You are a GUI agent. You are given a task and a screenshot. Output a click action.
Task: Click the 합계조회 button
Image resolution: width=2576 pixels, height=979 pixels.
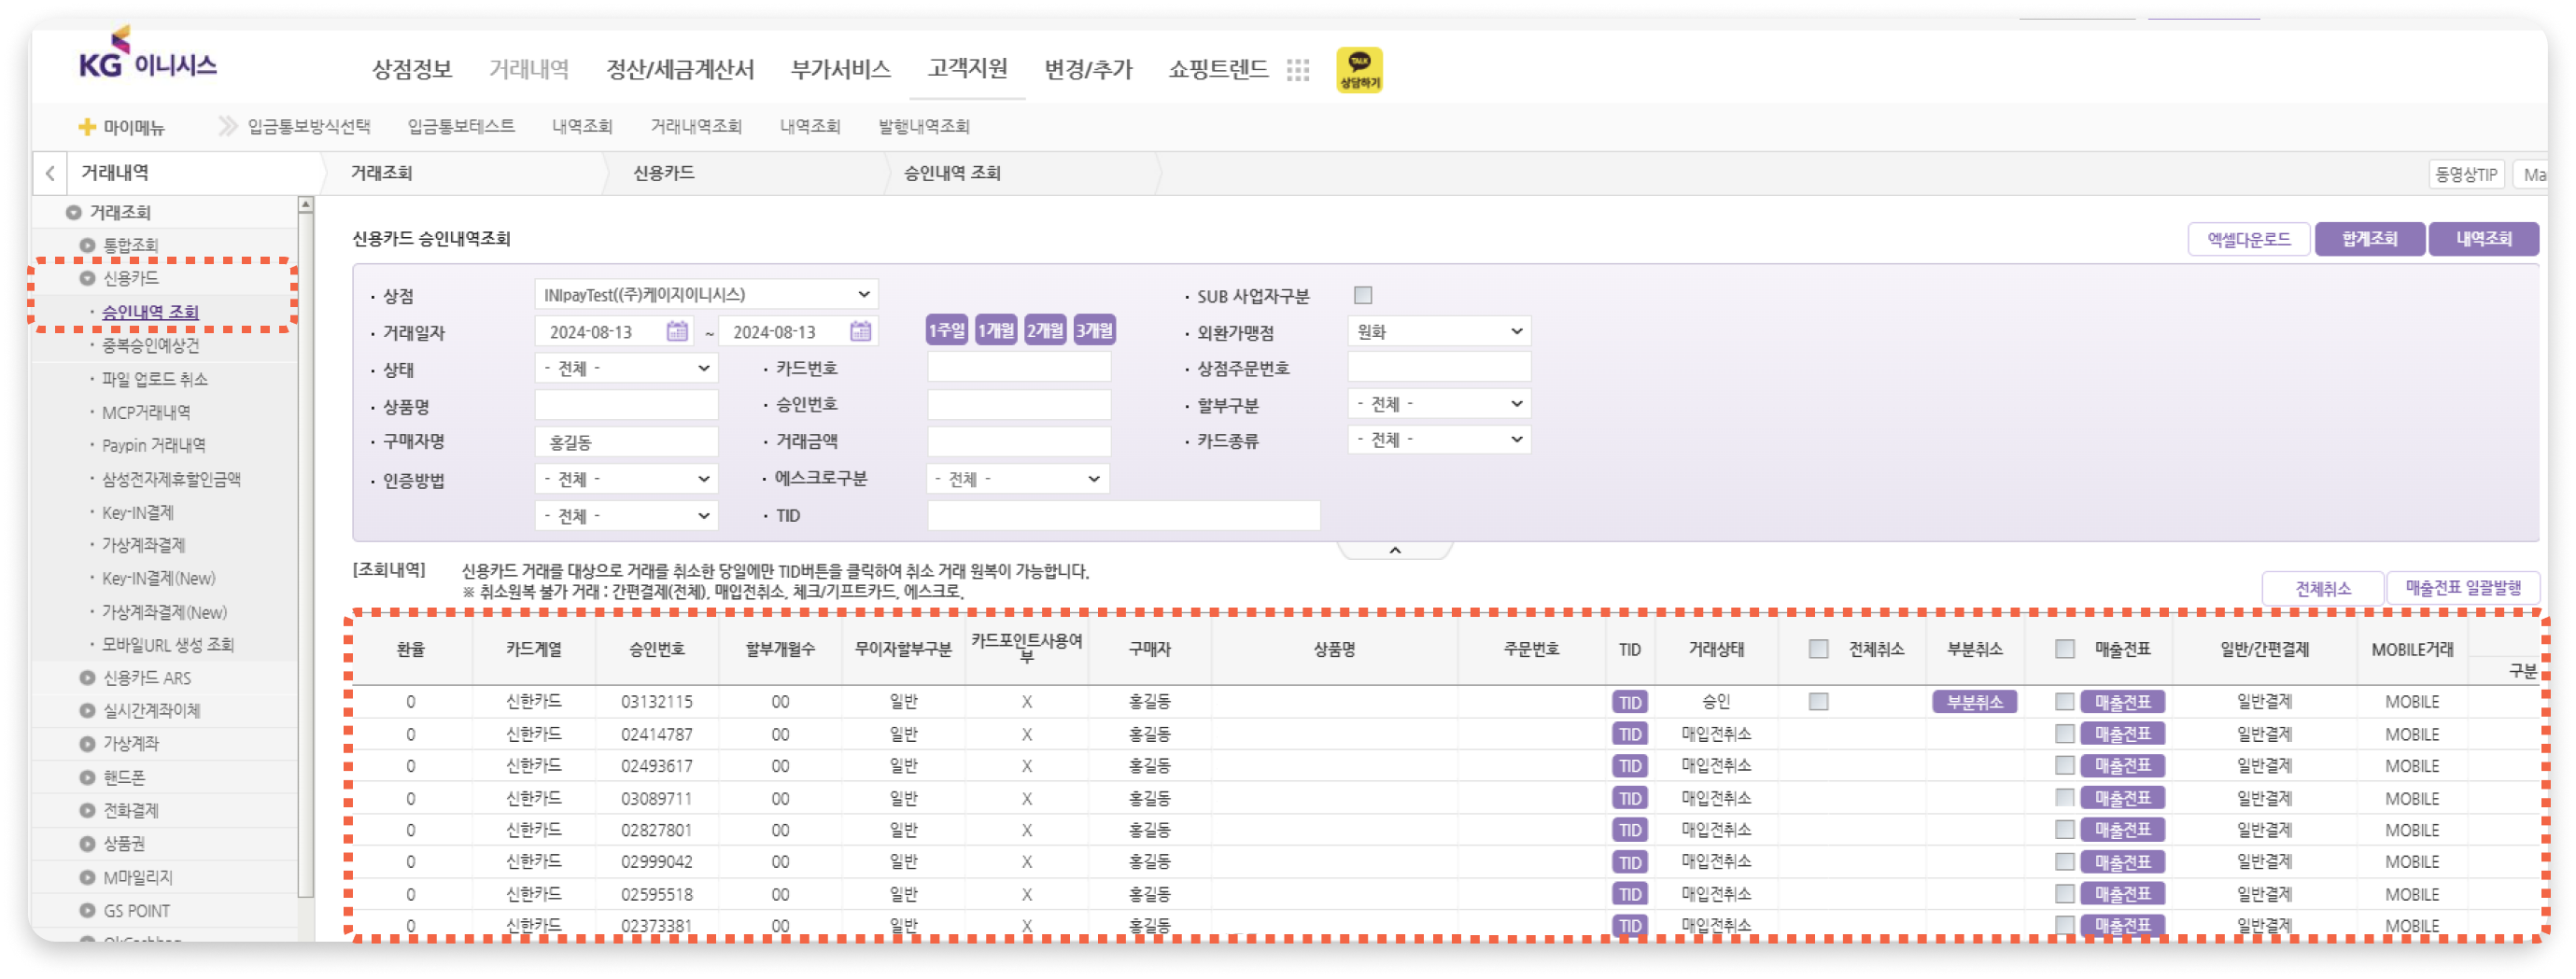2369,239
